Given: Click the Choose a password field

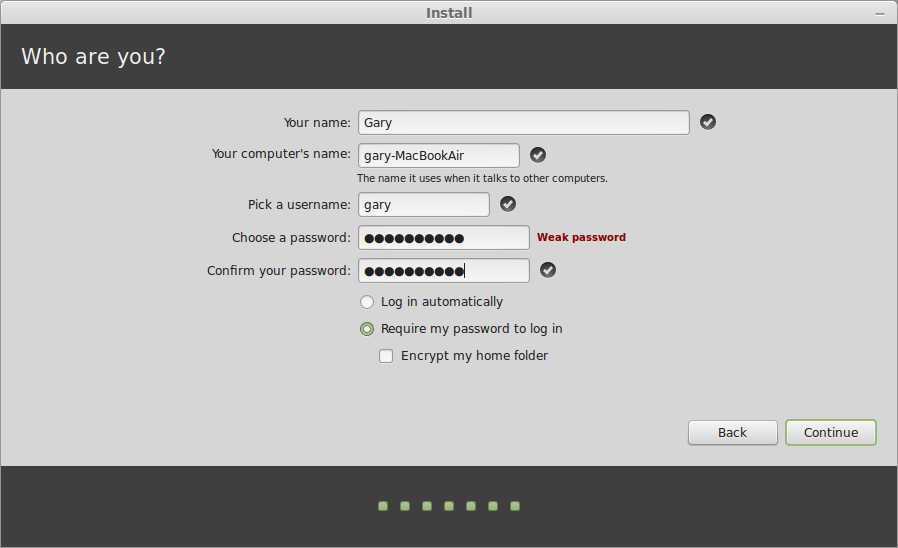Looking at the screenshot, I should (443, 237).
